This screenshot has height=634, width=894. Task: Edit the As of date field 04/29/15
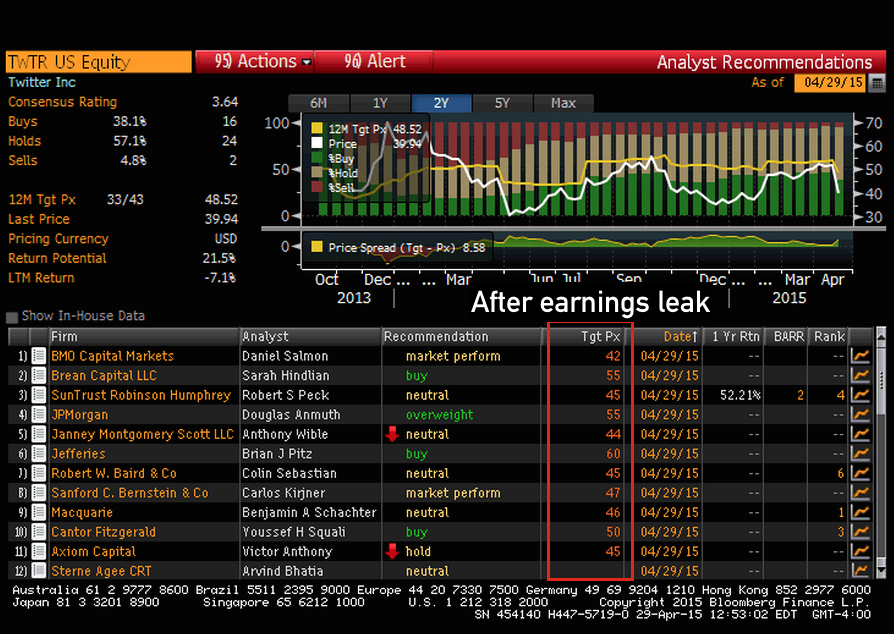[x=830, y=83]
